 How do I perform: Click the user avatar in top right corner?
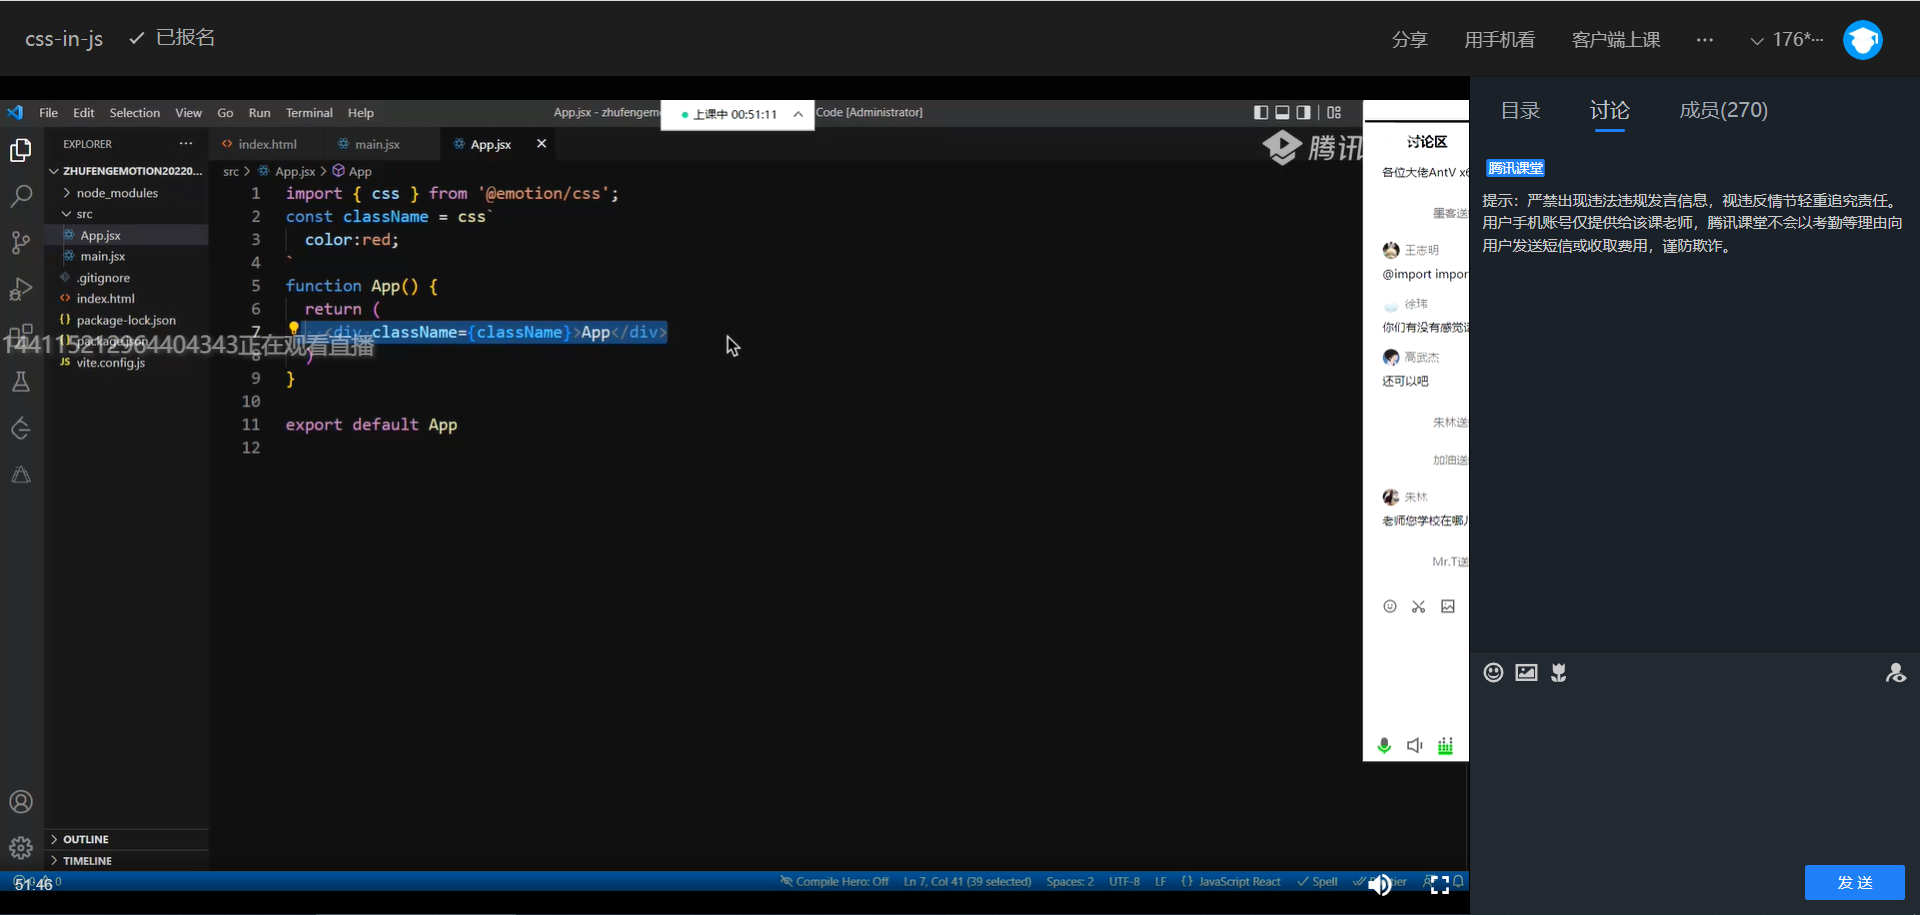[x=1862, y=40]
